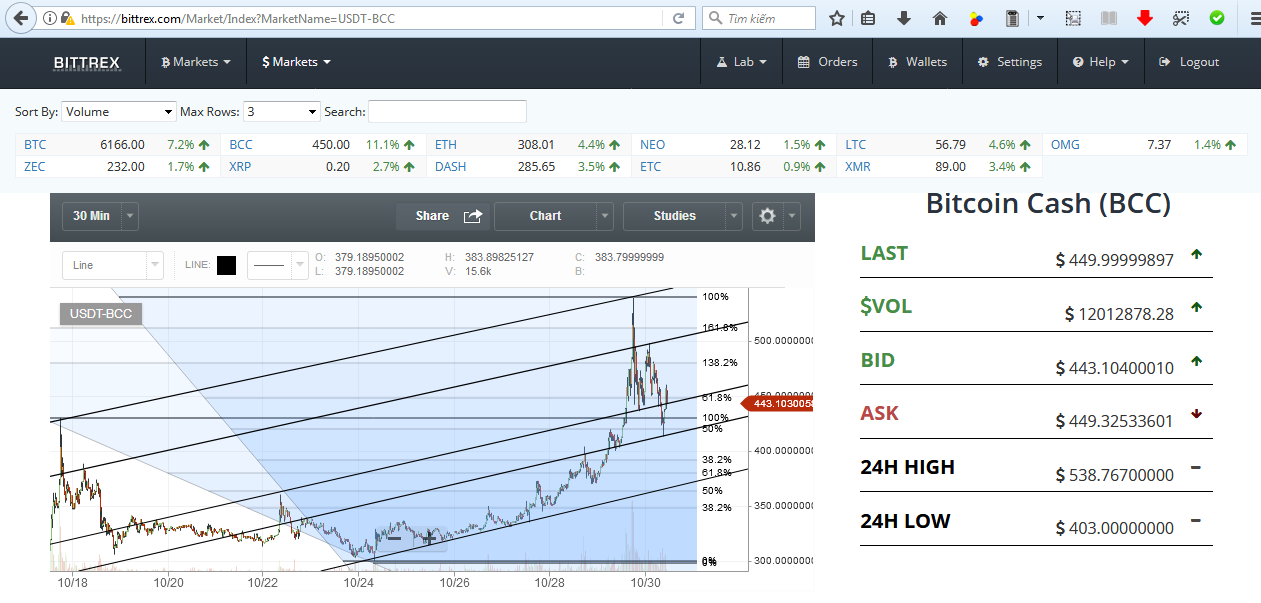Open the Bitcoin Markets dropdown menu

tap(196, 62)
